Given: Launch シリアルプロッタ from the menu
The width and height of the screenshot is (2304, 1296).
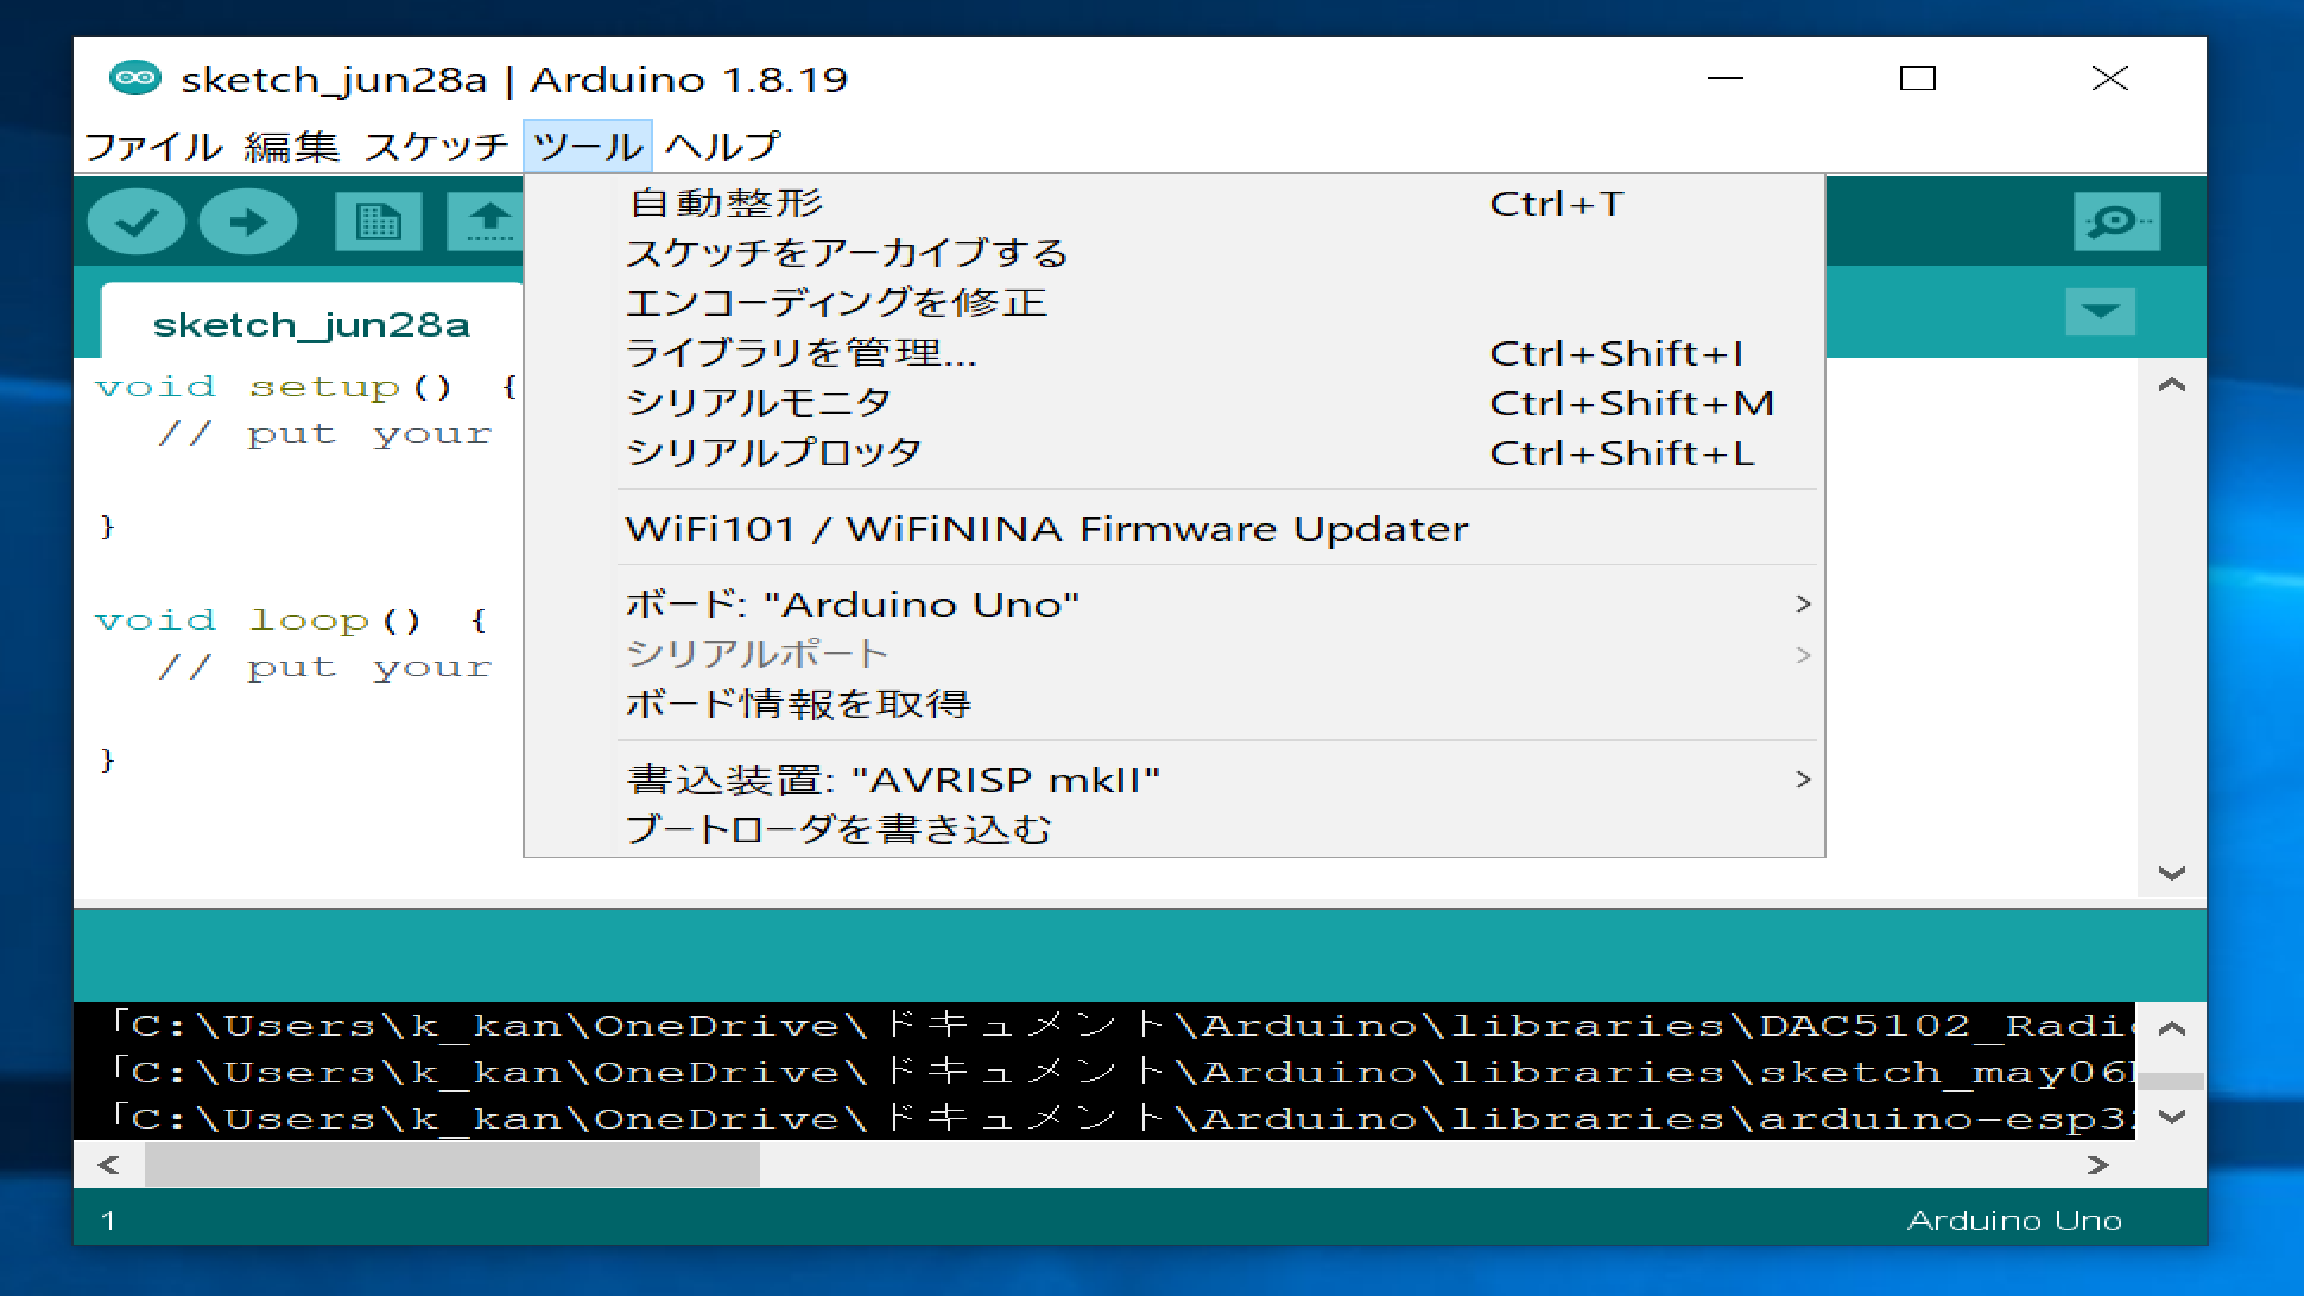Looking at the screenshot, I should pos(1174,453).
